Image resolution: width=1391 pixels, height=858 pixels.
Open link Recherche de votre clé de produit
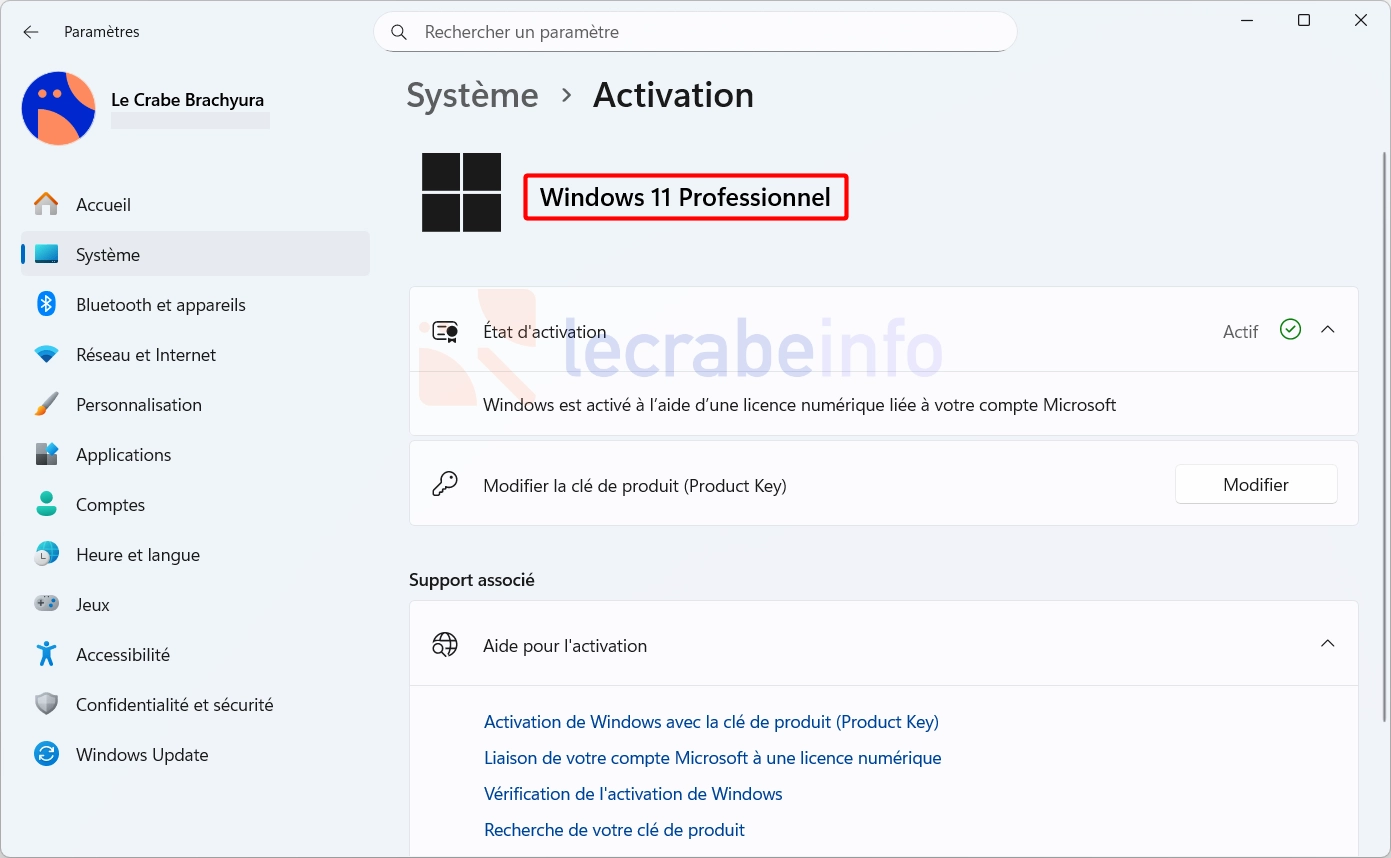(614, 830)
